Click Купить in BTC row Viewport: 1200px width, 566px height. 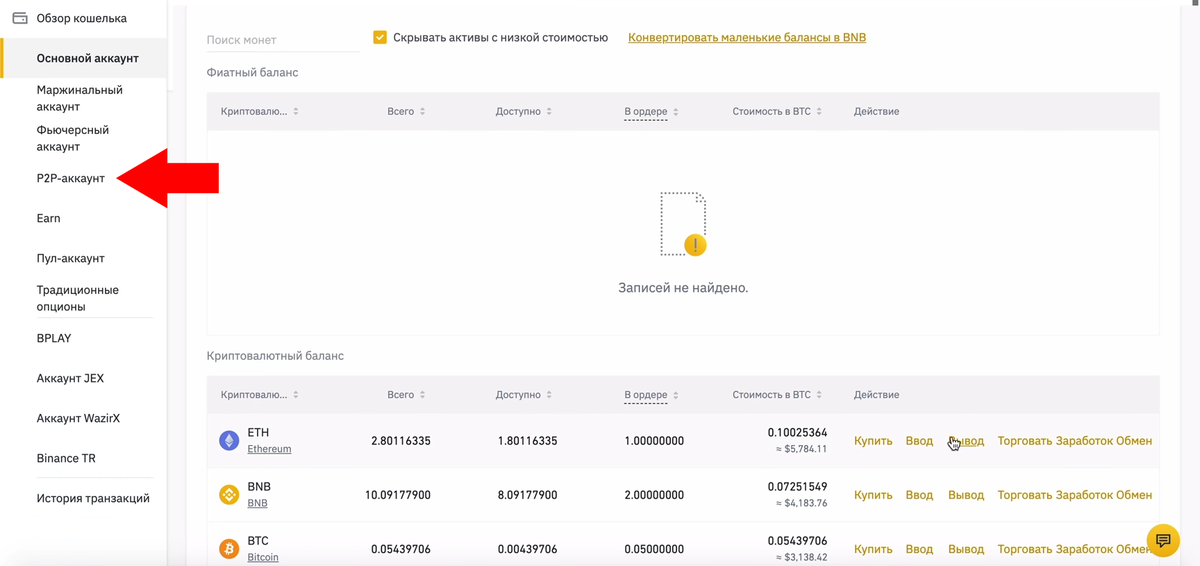pyautogui.click(x=873, y=549)
